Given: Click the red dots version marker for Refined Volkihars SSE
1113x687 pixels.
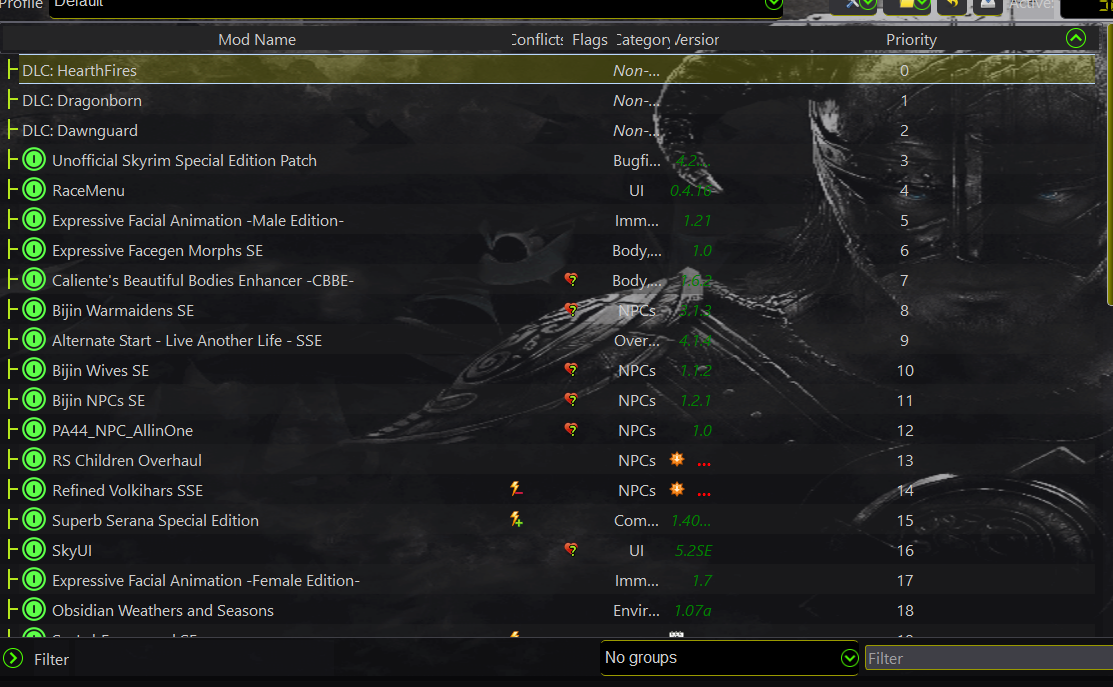Looking at the screenshot, I should (704, 494).
